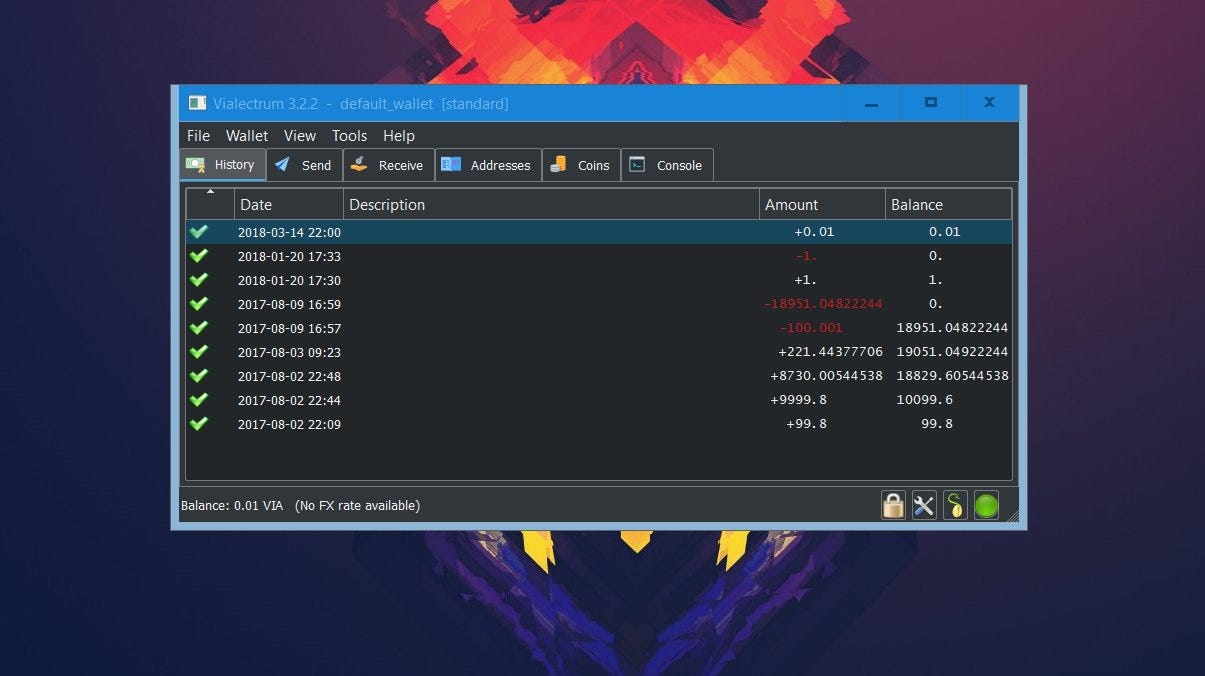Viewport: 1205px width, 676px height.
Task: Click the balance value 18829.60544538
Action: tap(952, 376)
